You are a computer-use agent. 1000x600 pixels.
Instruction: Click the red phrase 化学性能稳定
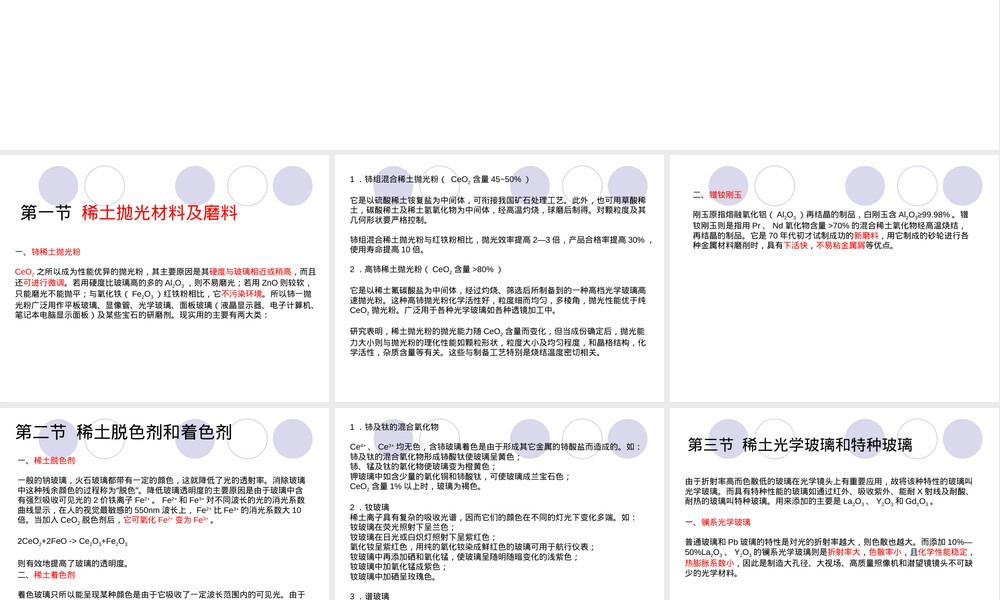943,552
